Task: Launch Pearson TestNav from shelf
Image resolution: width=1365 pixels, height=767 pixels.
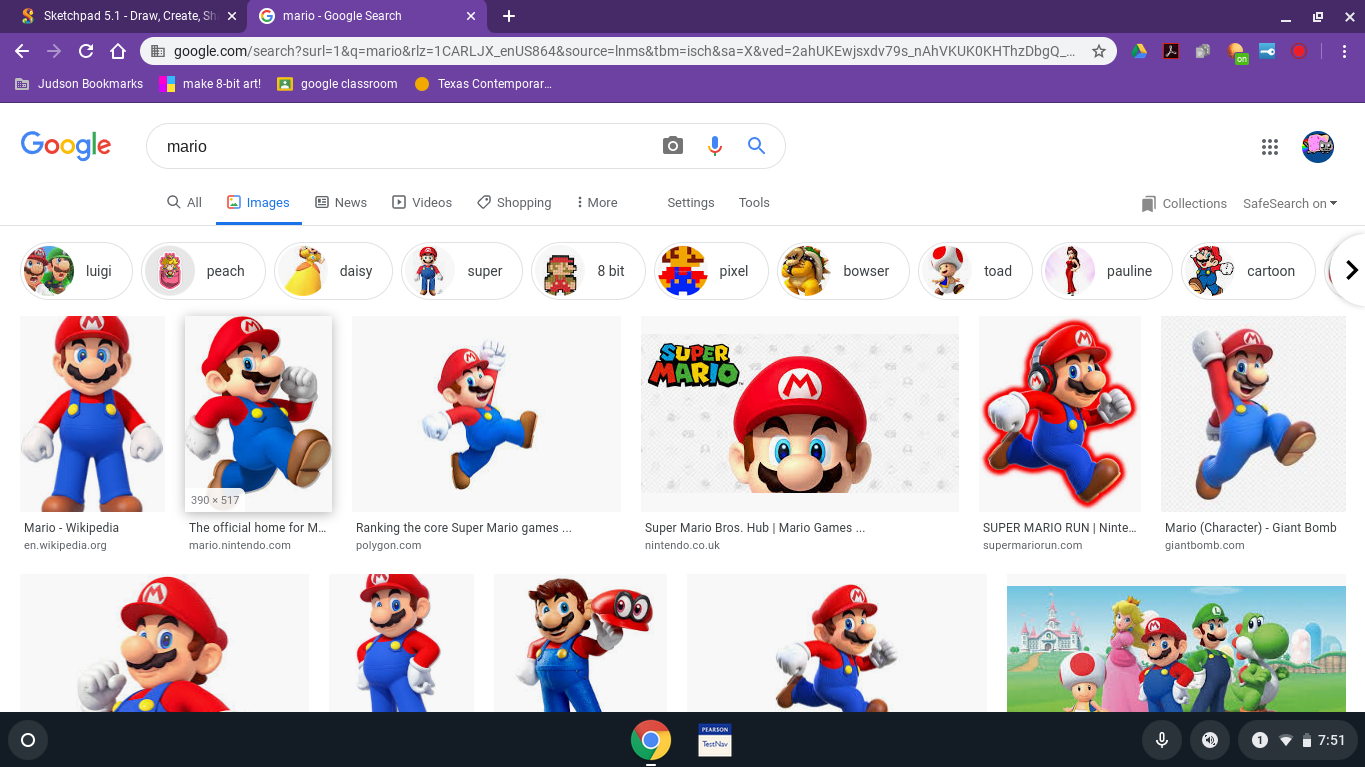Action: 714,740
